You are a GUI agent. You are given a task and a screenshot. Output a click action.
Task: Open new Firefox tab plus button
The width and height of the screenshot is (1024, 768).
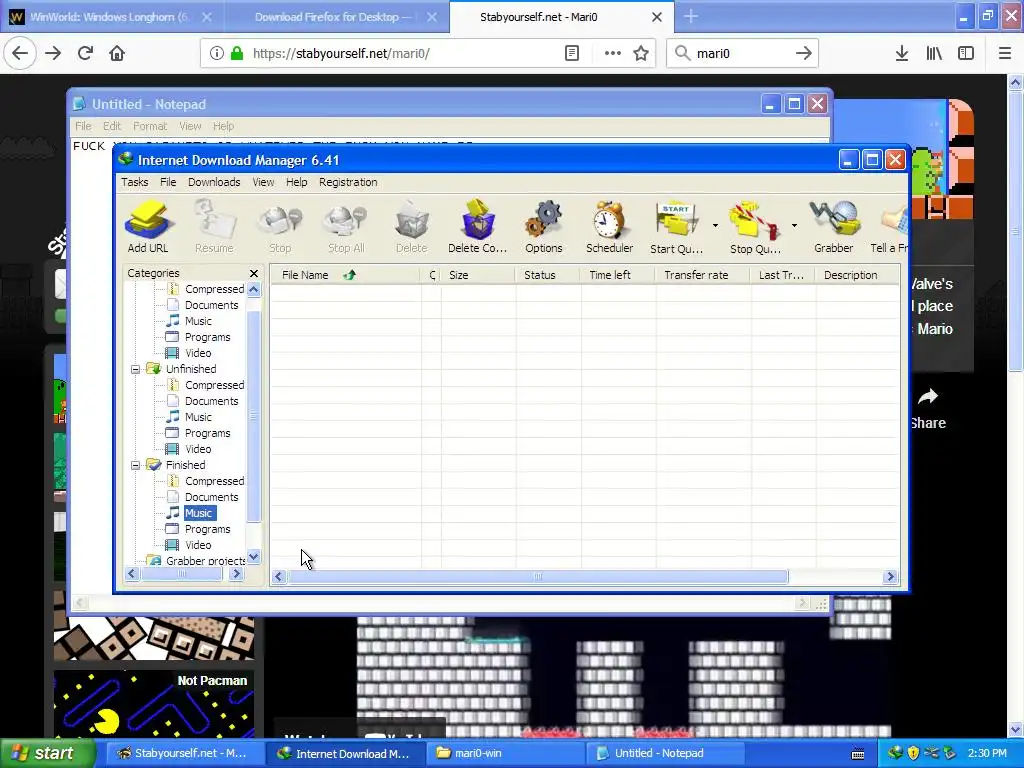pos(691,17)
